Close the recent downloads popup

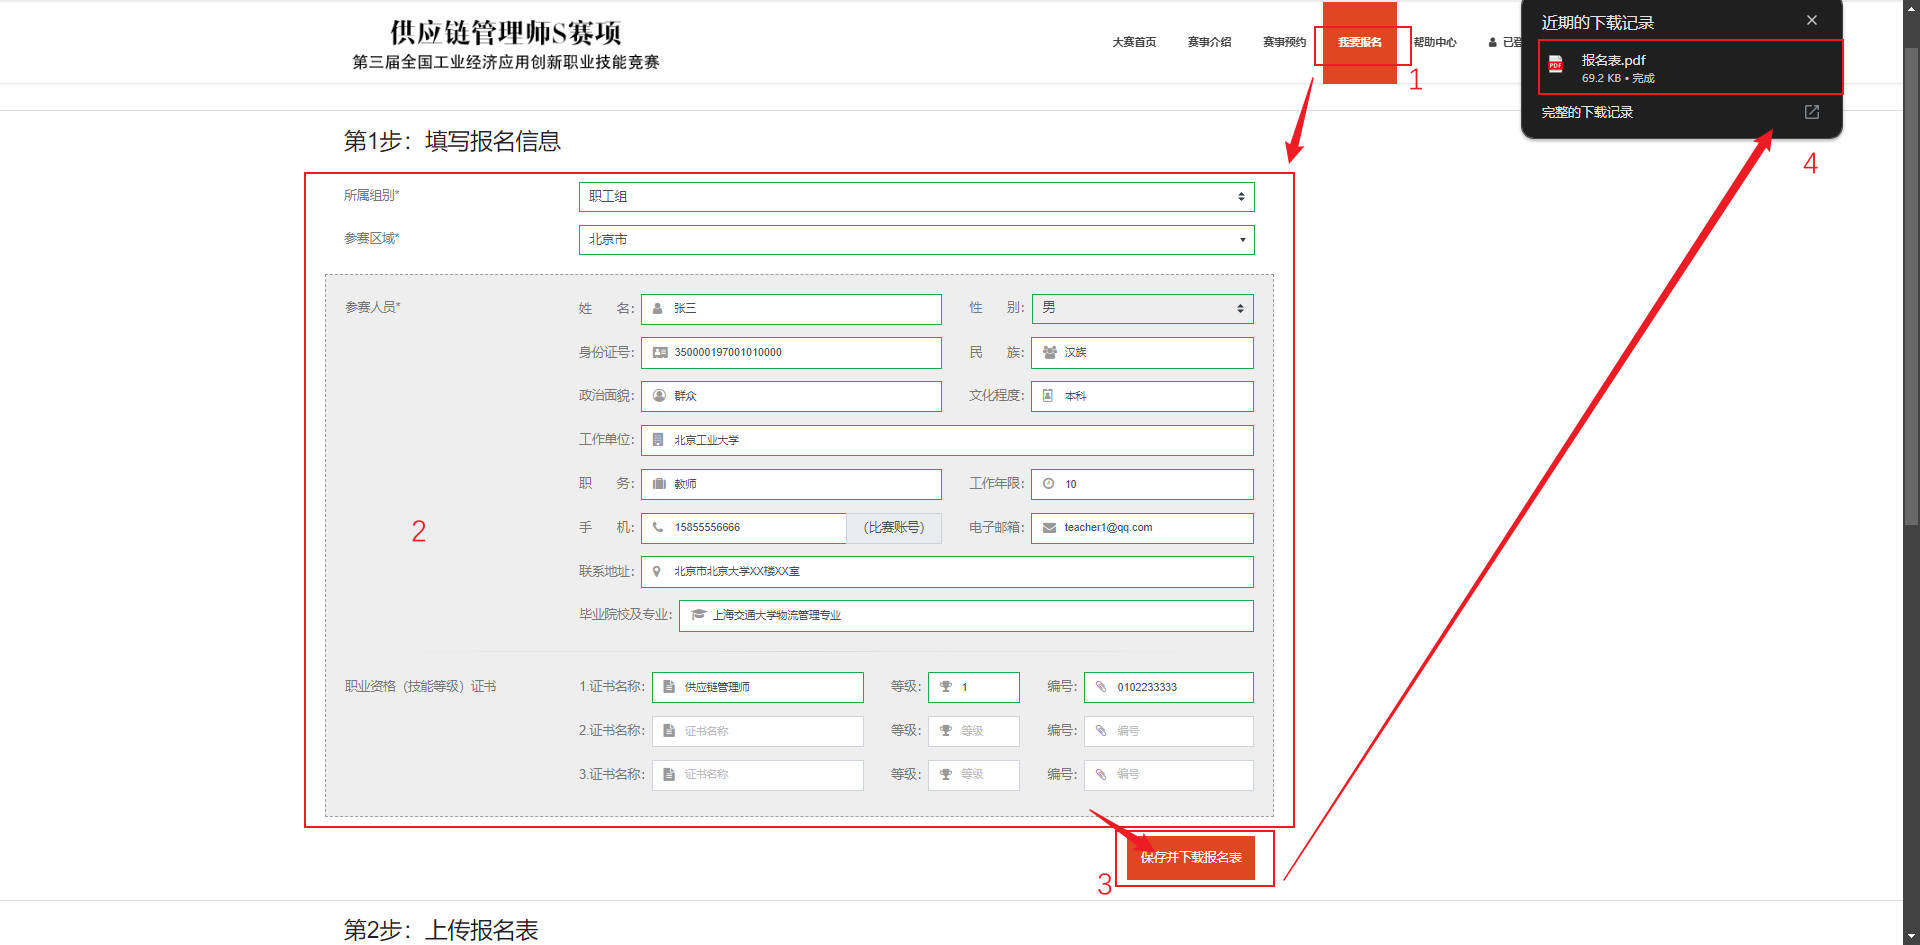click(1811, 20)
